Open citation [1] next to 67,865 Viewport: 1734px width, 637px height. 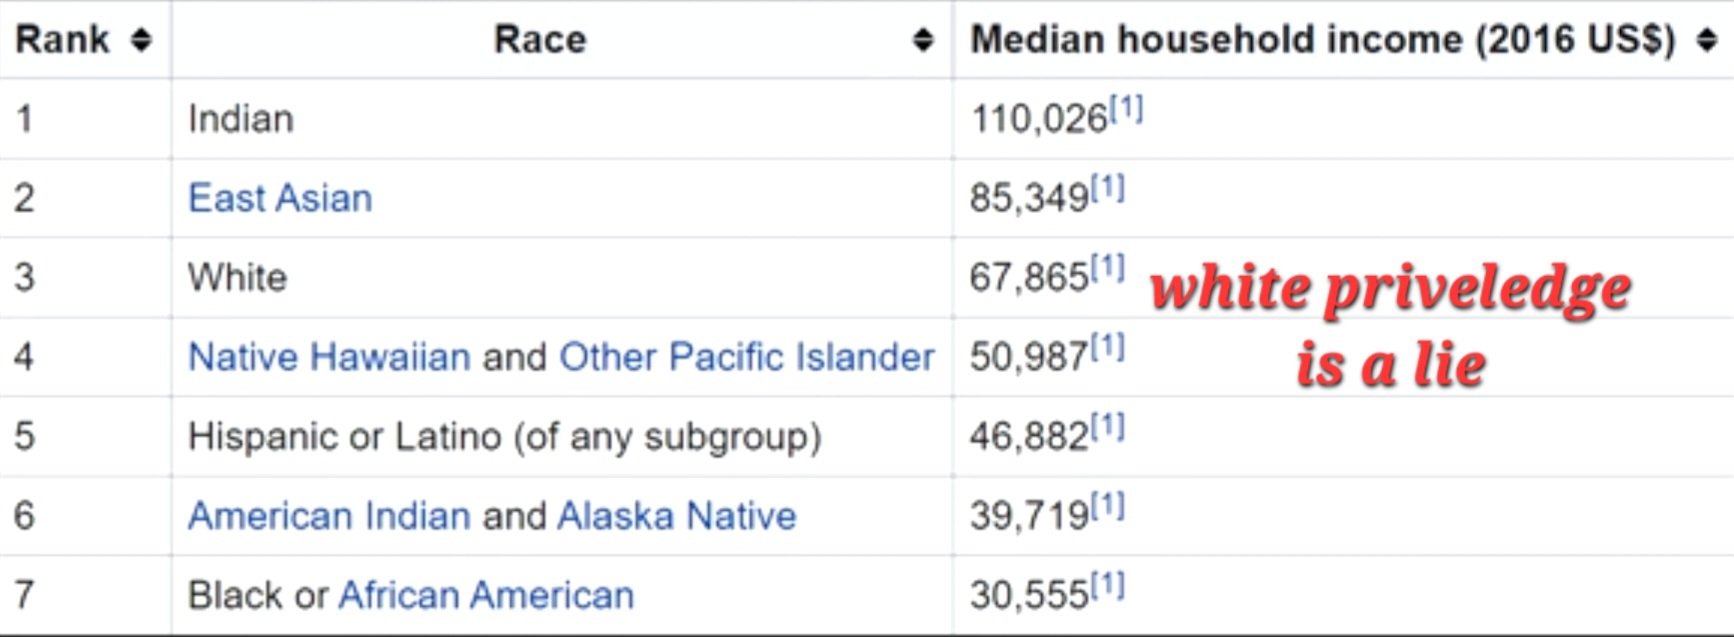coord(1108,266)
